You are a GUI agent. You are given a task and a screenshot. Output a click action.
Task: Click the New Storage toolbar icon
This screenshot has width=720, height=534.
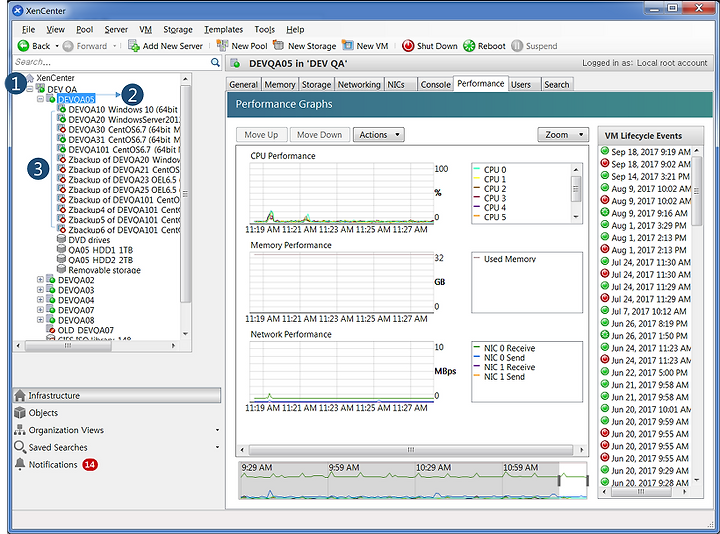coord(278,45)
